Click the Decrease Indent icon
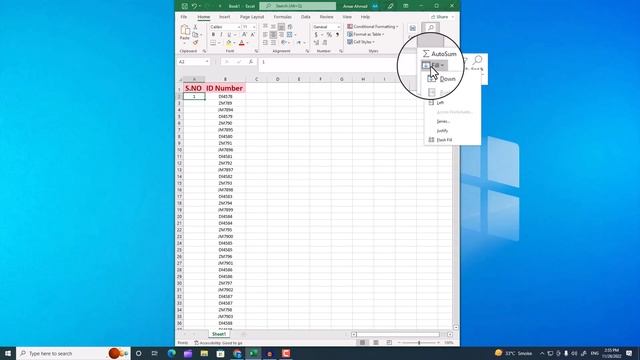The image size is (640, 360). 265,42
